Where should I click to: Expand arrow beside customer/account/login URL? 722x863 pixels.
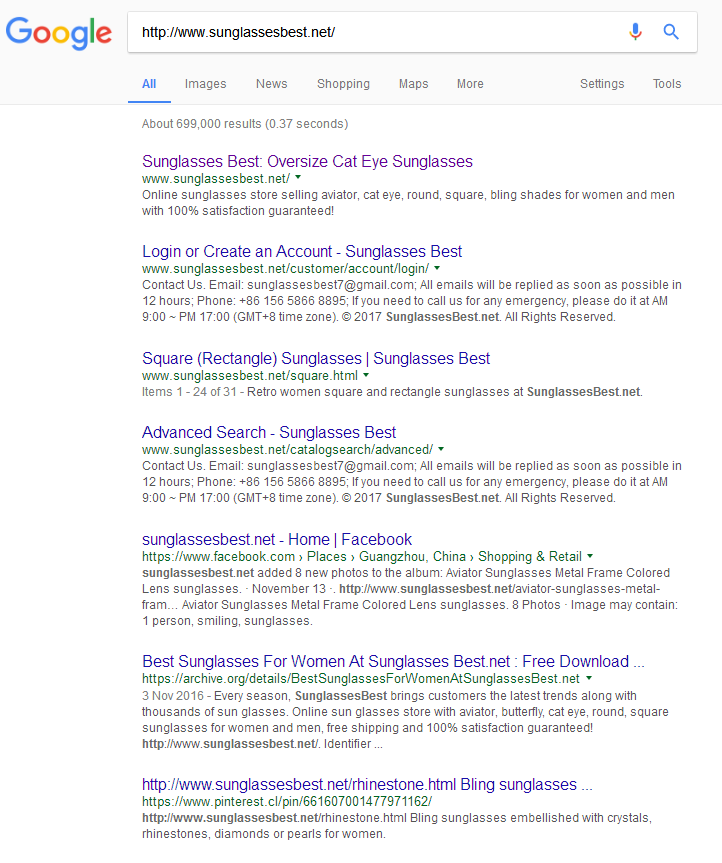click(437, 267)
